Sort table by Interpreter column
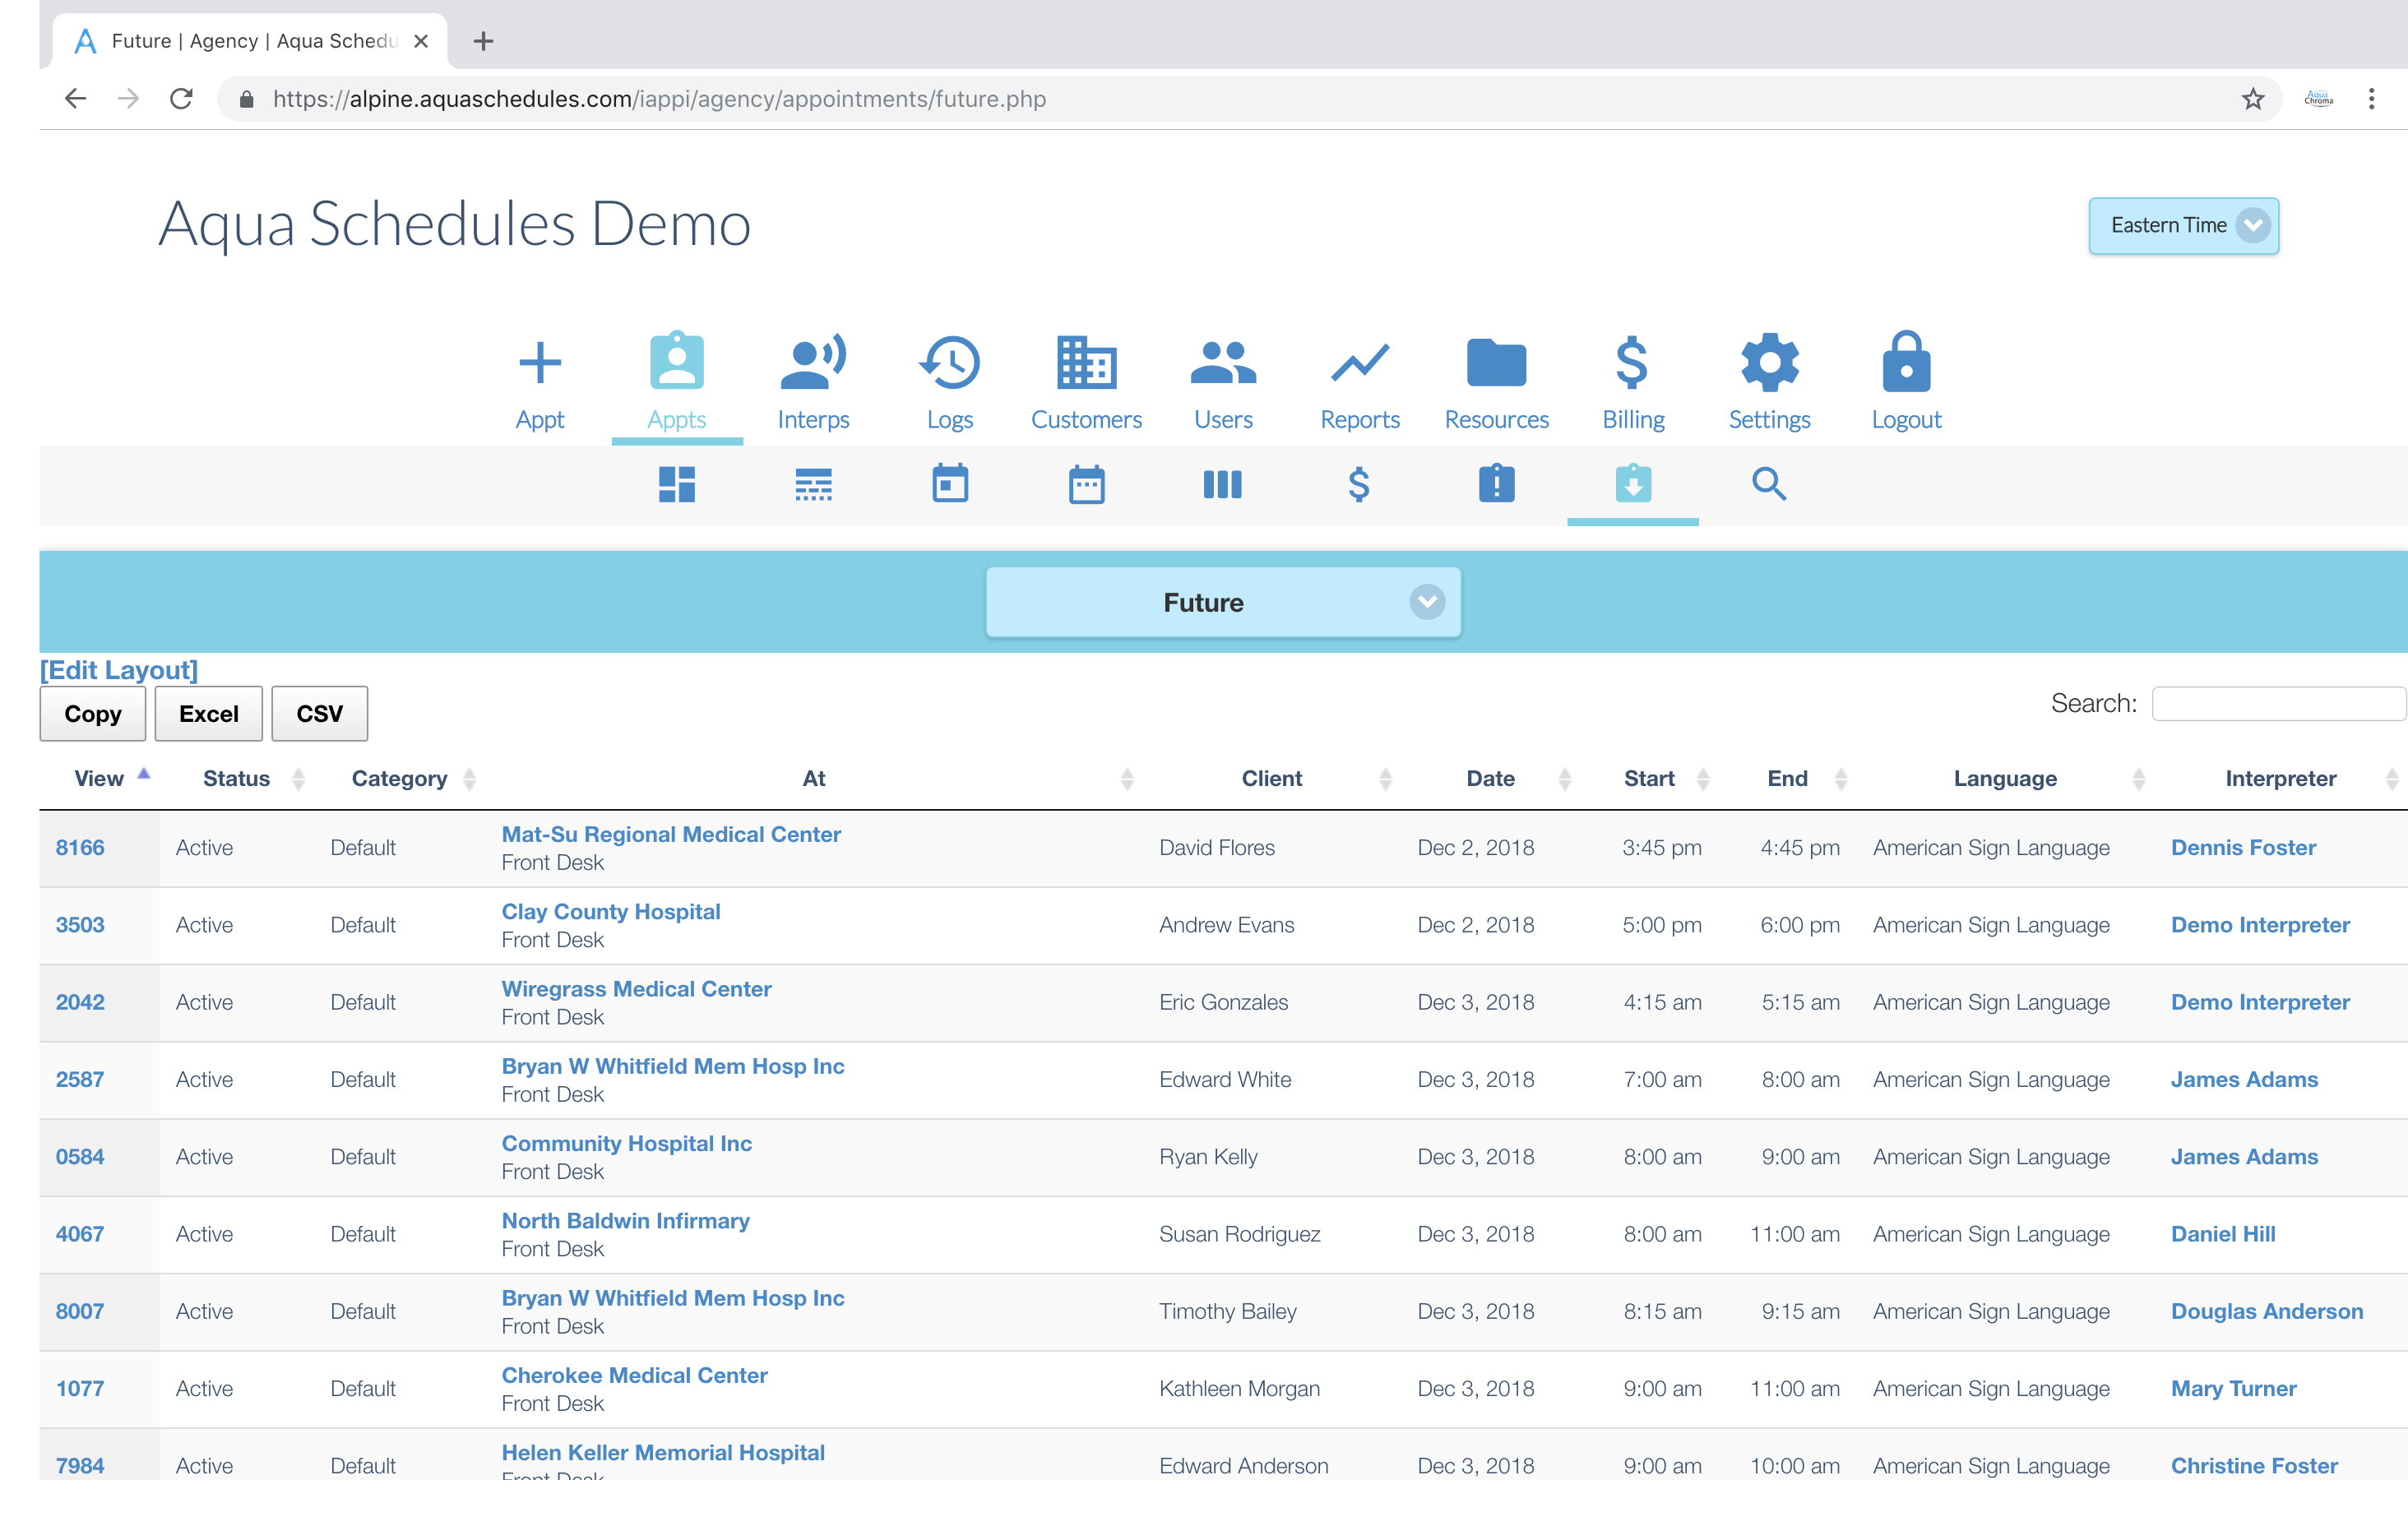Image resolution: width=2408 pixels, height=1526 pixels. (x=2280, y=779)
